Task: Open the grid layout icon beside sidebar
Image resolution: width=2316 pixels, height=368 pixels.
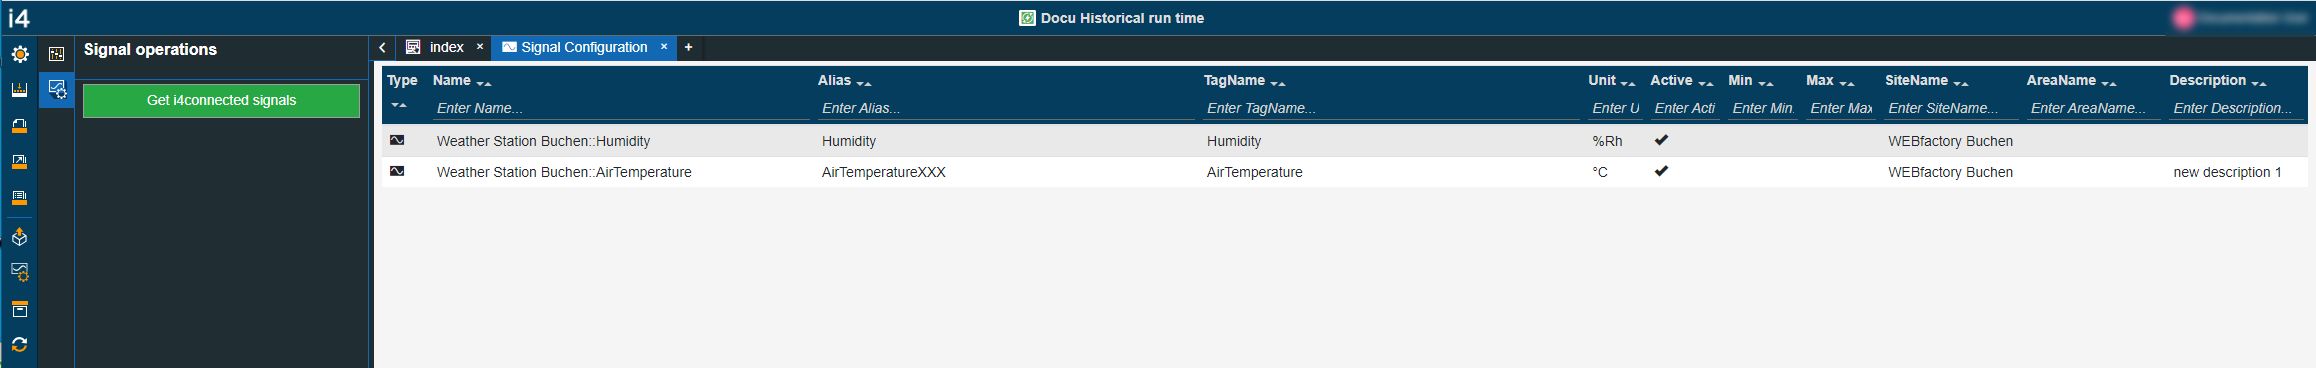Action: (57, 54)
